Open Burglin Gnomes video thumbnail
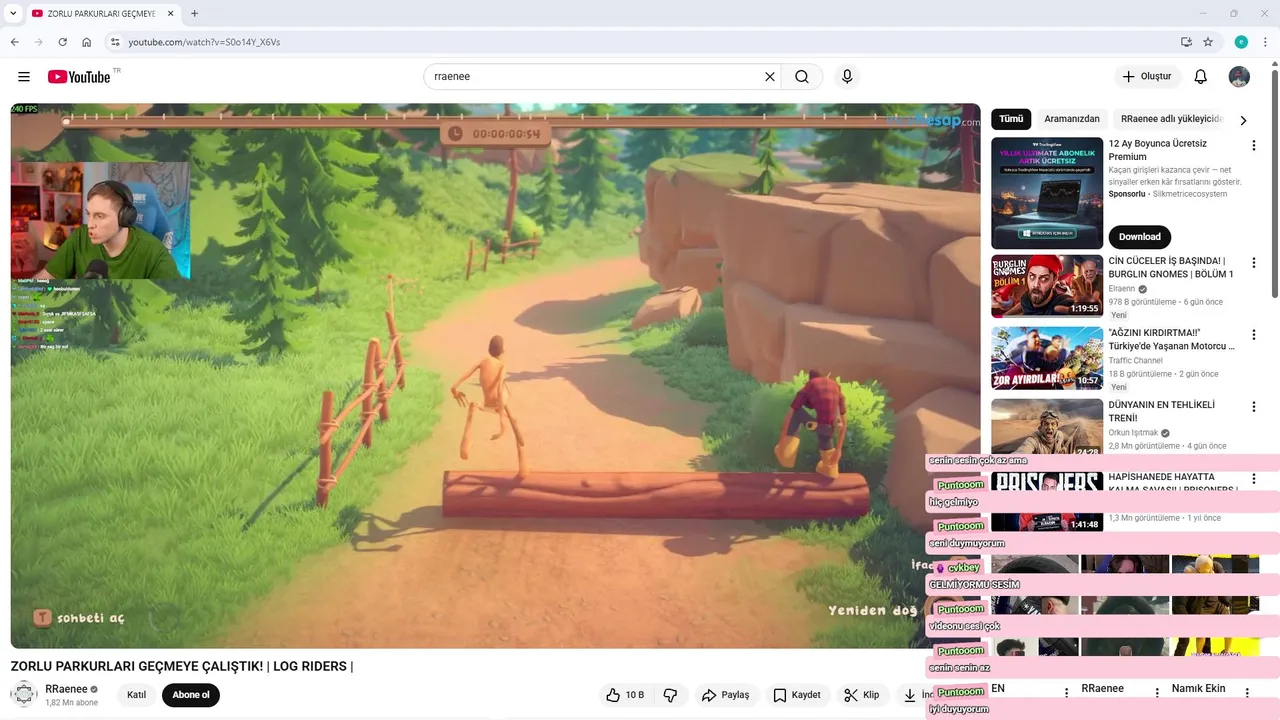The width and height of the screenshot is (1280, 720). (x=1047, y=286)
